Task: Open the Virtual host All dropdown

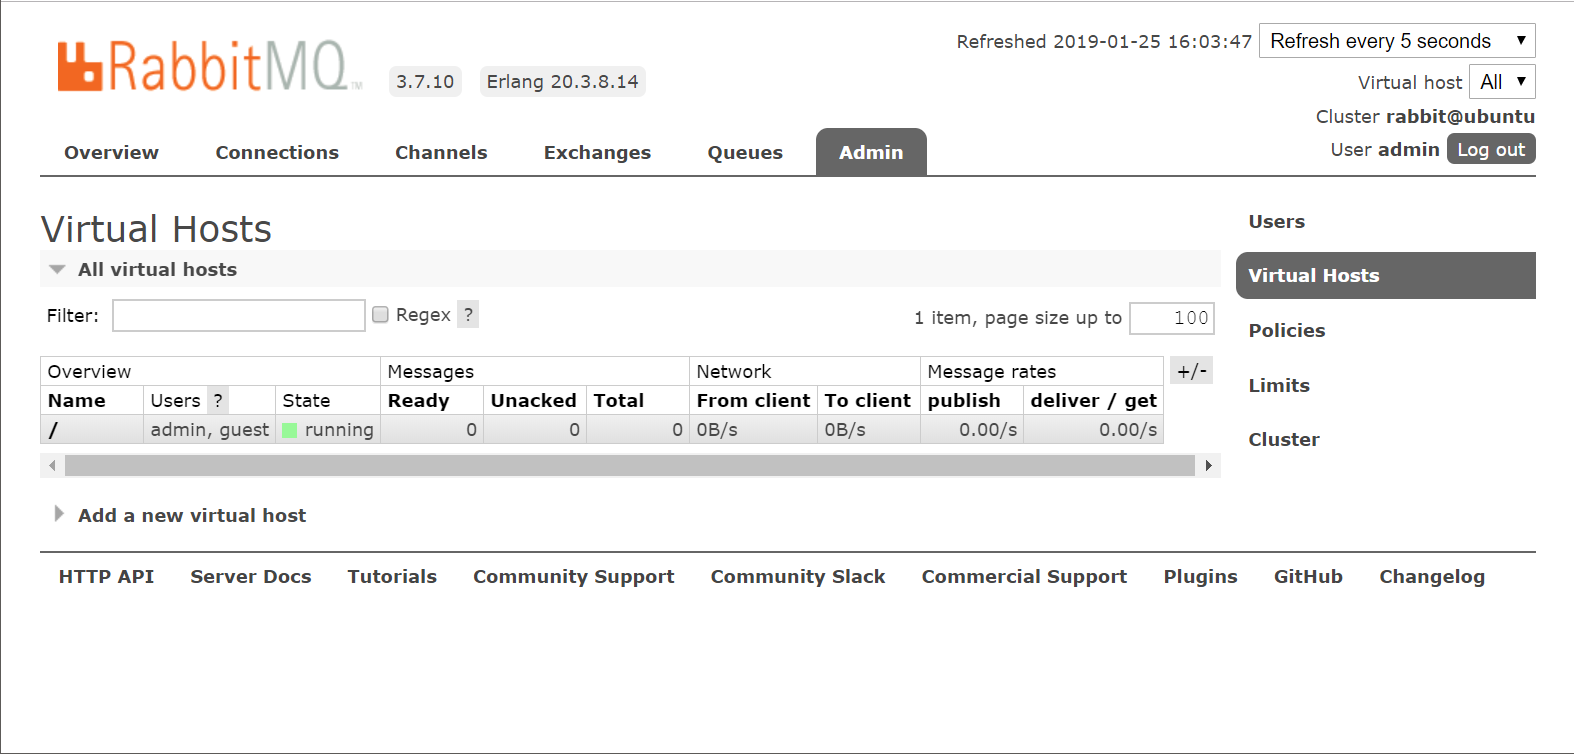Action: point(1502,82)
